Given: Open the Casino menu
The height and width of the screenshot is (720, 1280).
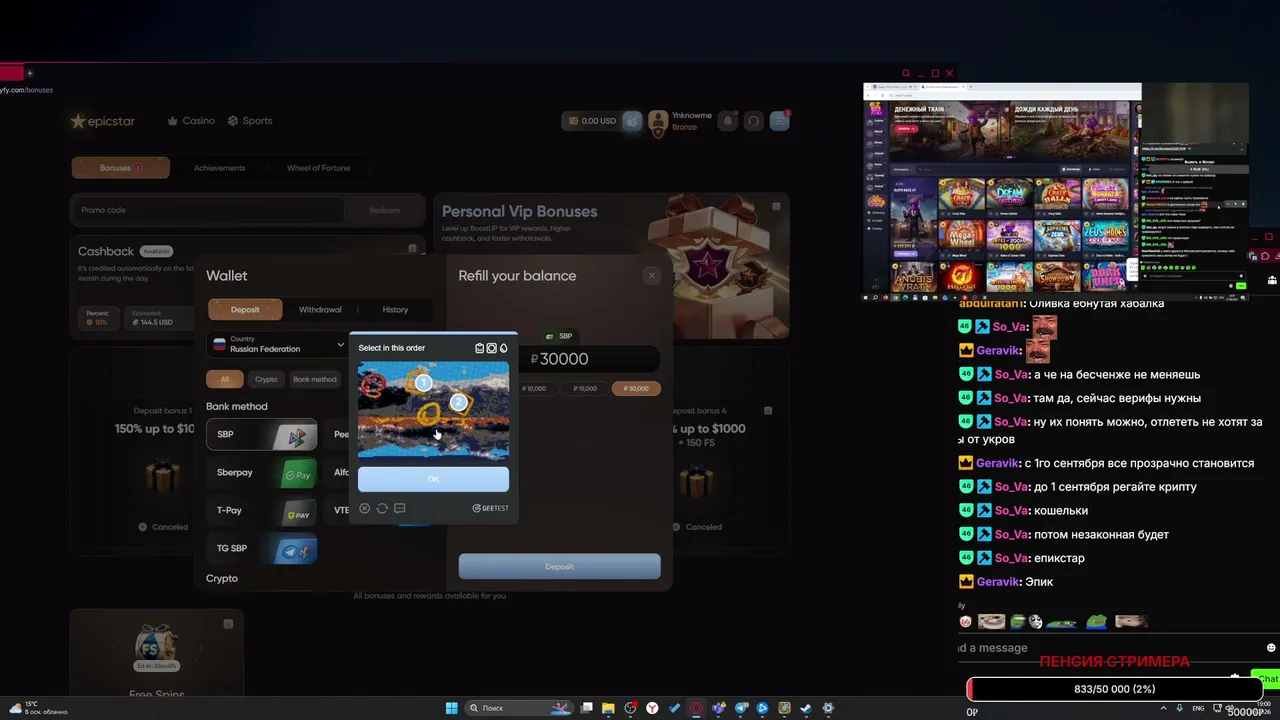Looking at the screenshot, I should [191, 121].
